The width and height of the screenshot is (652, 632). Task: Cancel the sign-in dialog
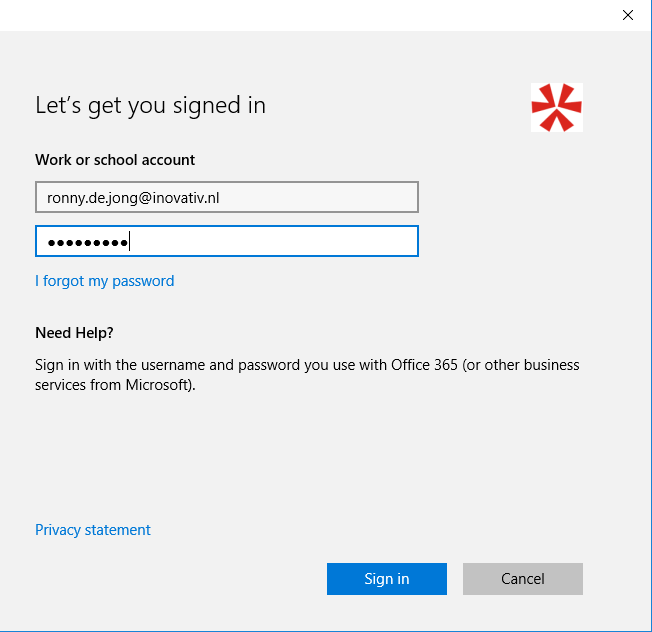point(522,579)
